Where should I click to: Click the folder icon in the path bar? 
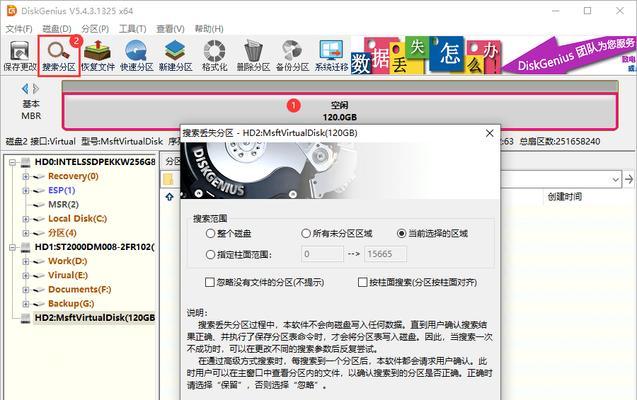169,179
